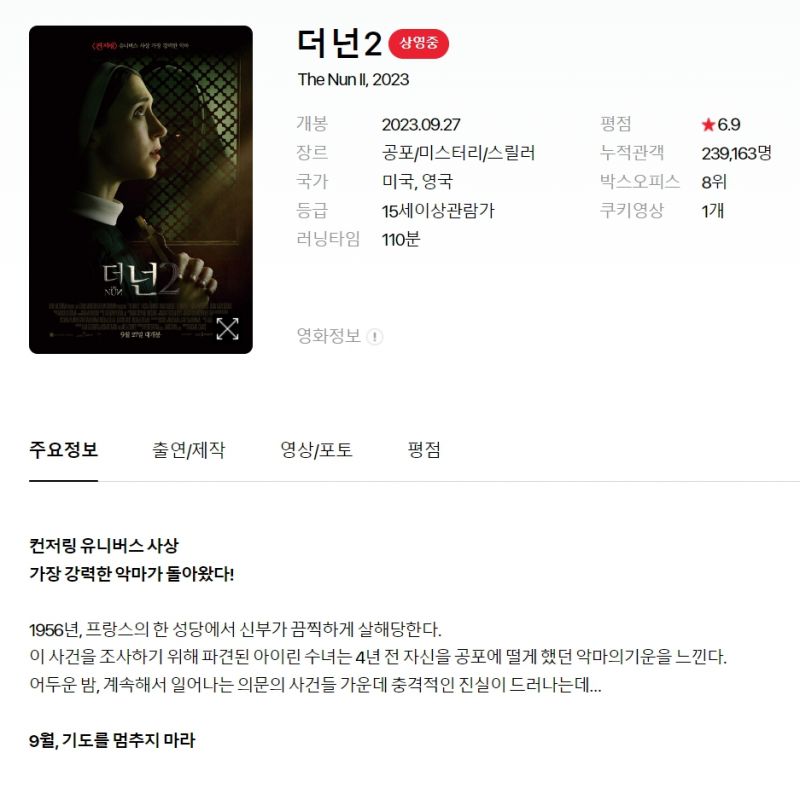Screen dimensions: 800x788
Task: Select the 평점 tab
Action: [424, 450]
